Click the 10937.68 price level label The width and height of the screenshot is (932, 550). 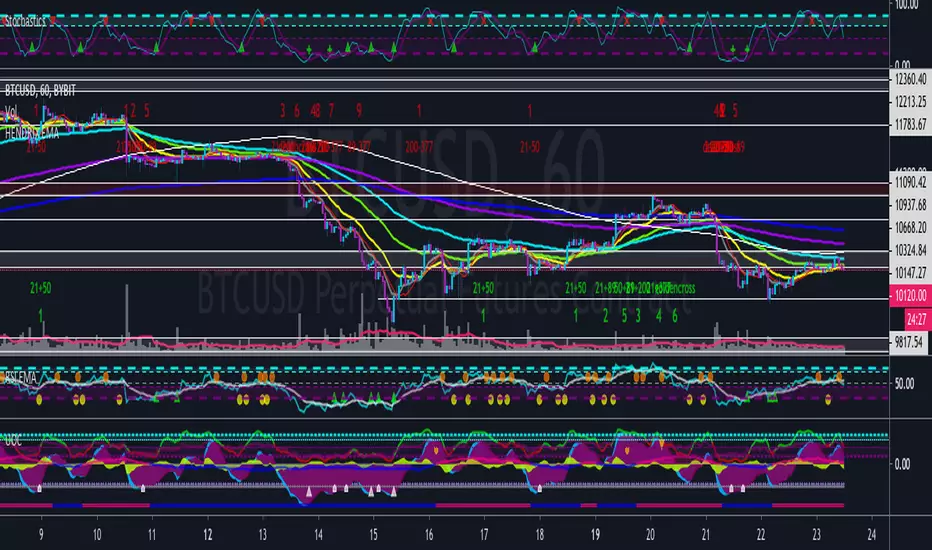[911, 205]
